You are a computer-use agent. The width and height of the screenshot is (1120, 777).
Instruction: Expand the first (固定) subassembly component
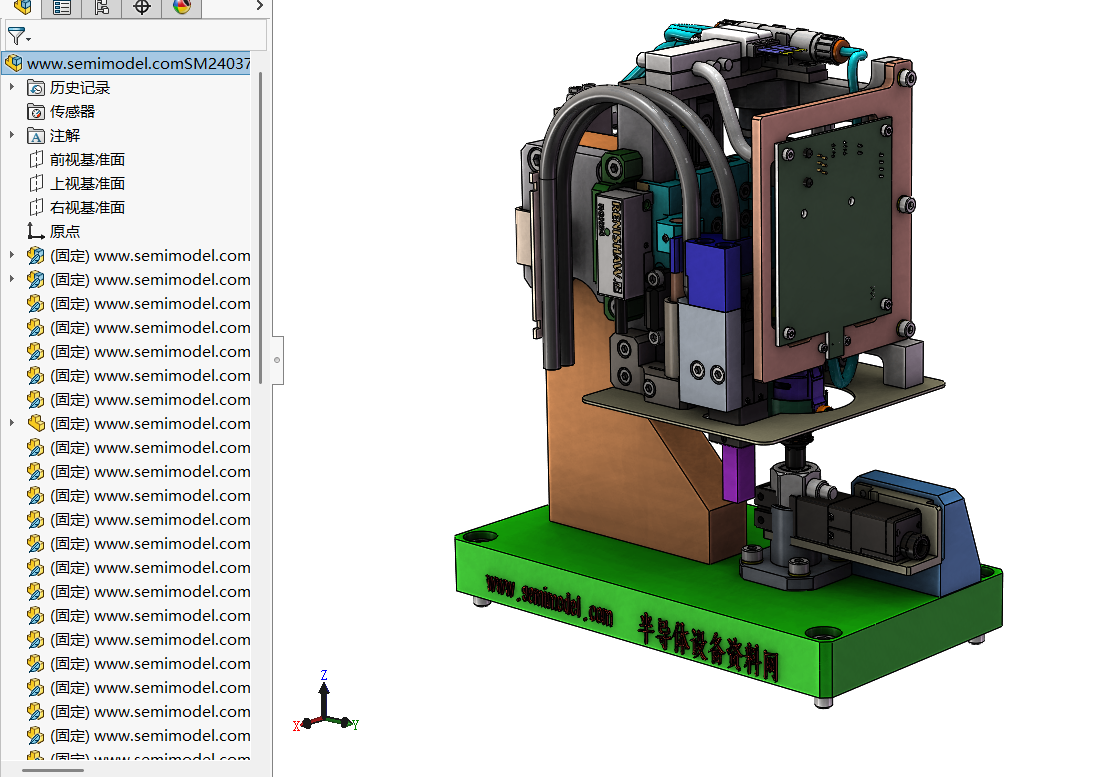pyautogui.click(x=11, y=255)
